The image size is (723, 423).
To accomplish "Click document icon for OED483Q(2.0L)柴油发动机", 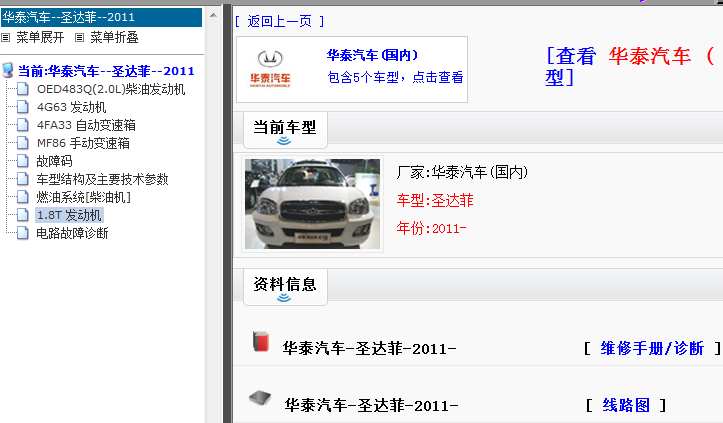I will (23, 89).
